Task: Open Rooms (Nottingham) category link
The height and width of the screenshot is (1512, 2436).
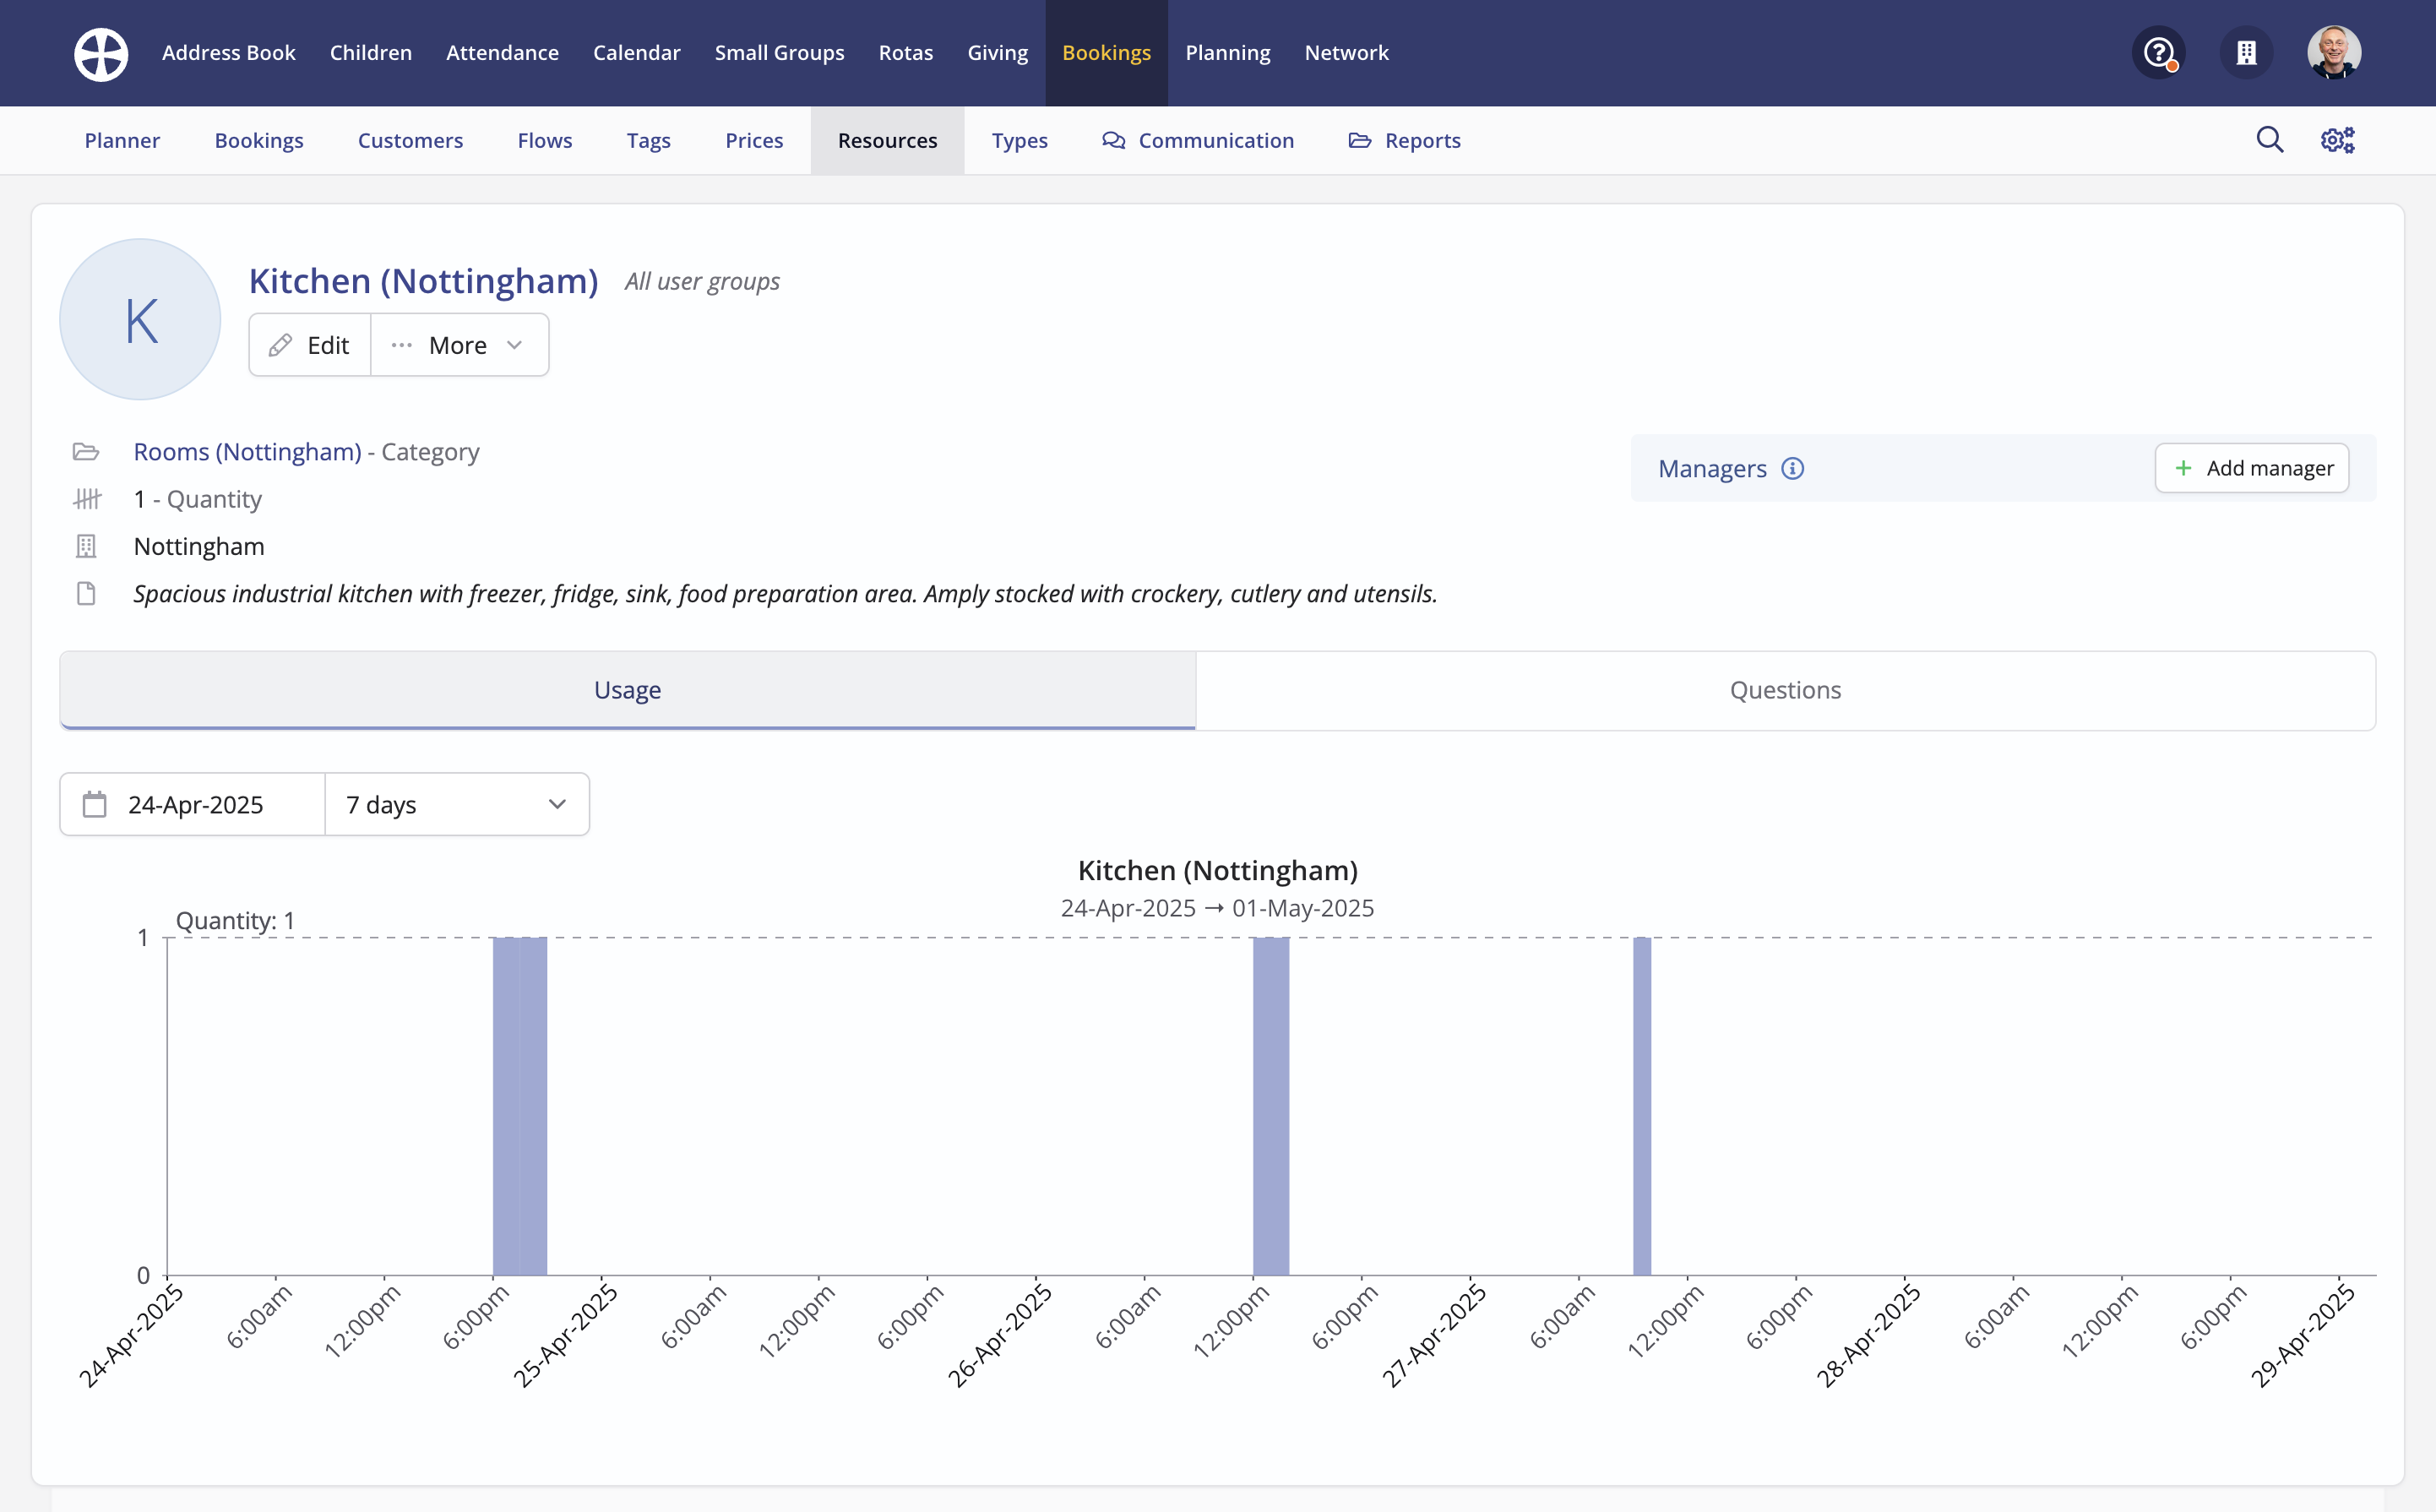Action: (x=247, y=452)
